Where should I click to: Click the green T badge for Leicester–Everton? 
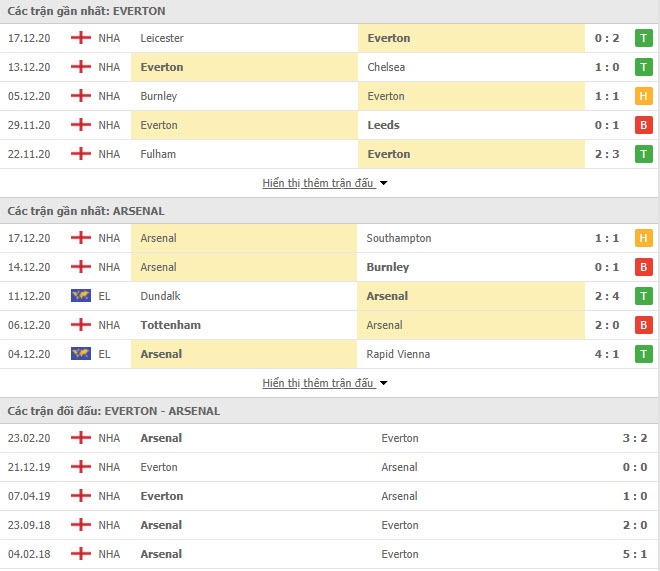click(x=644, y=38)
